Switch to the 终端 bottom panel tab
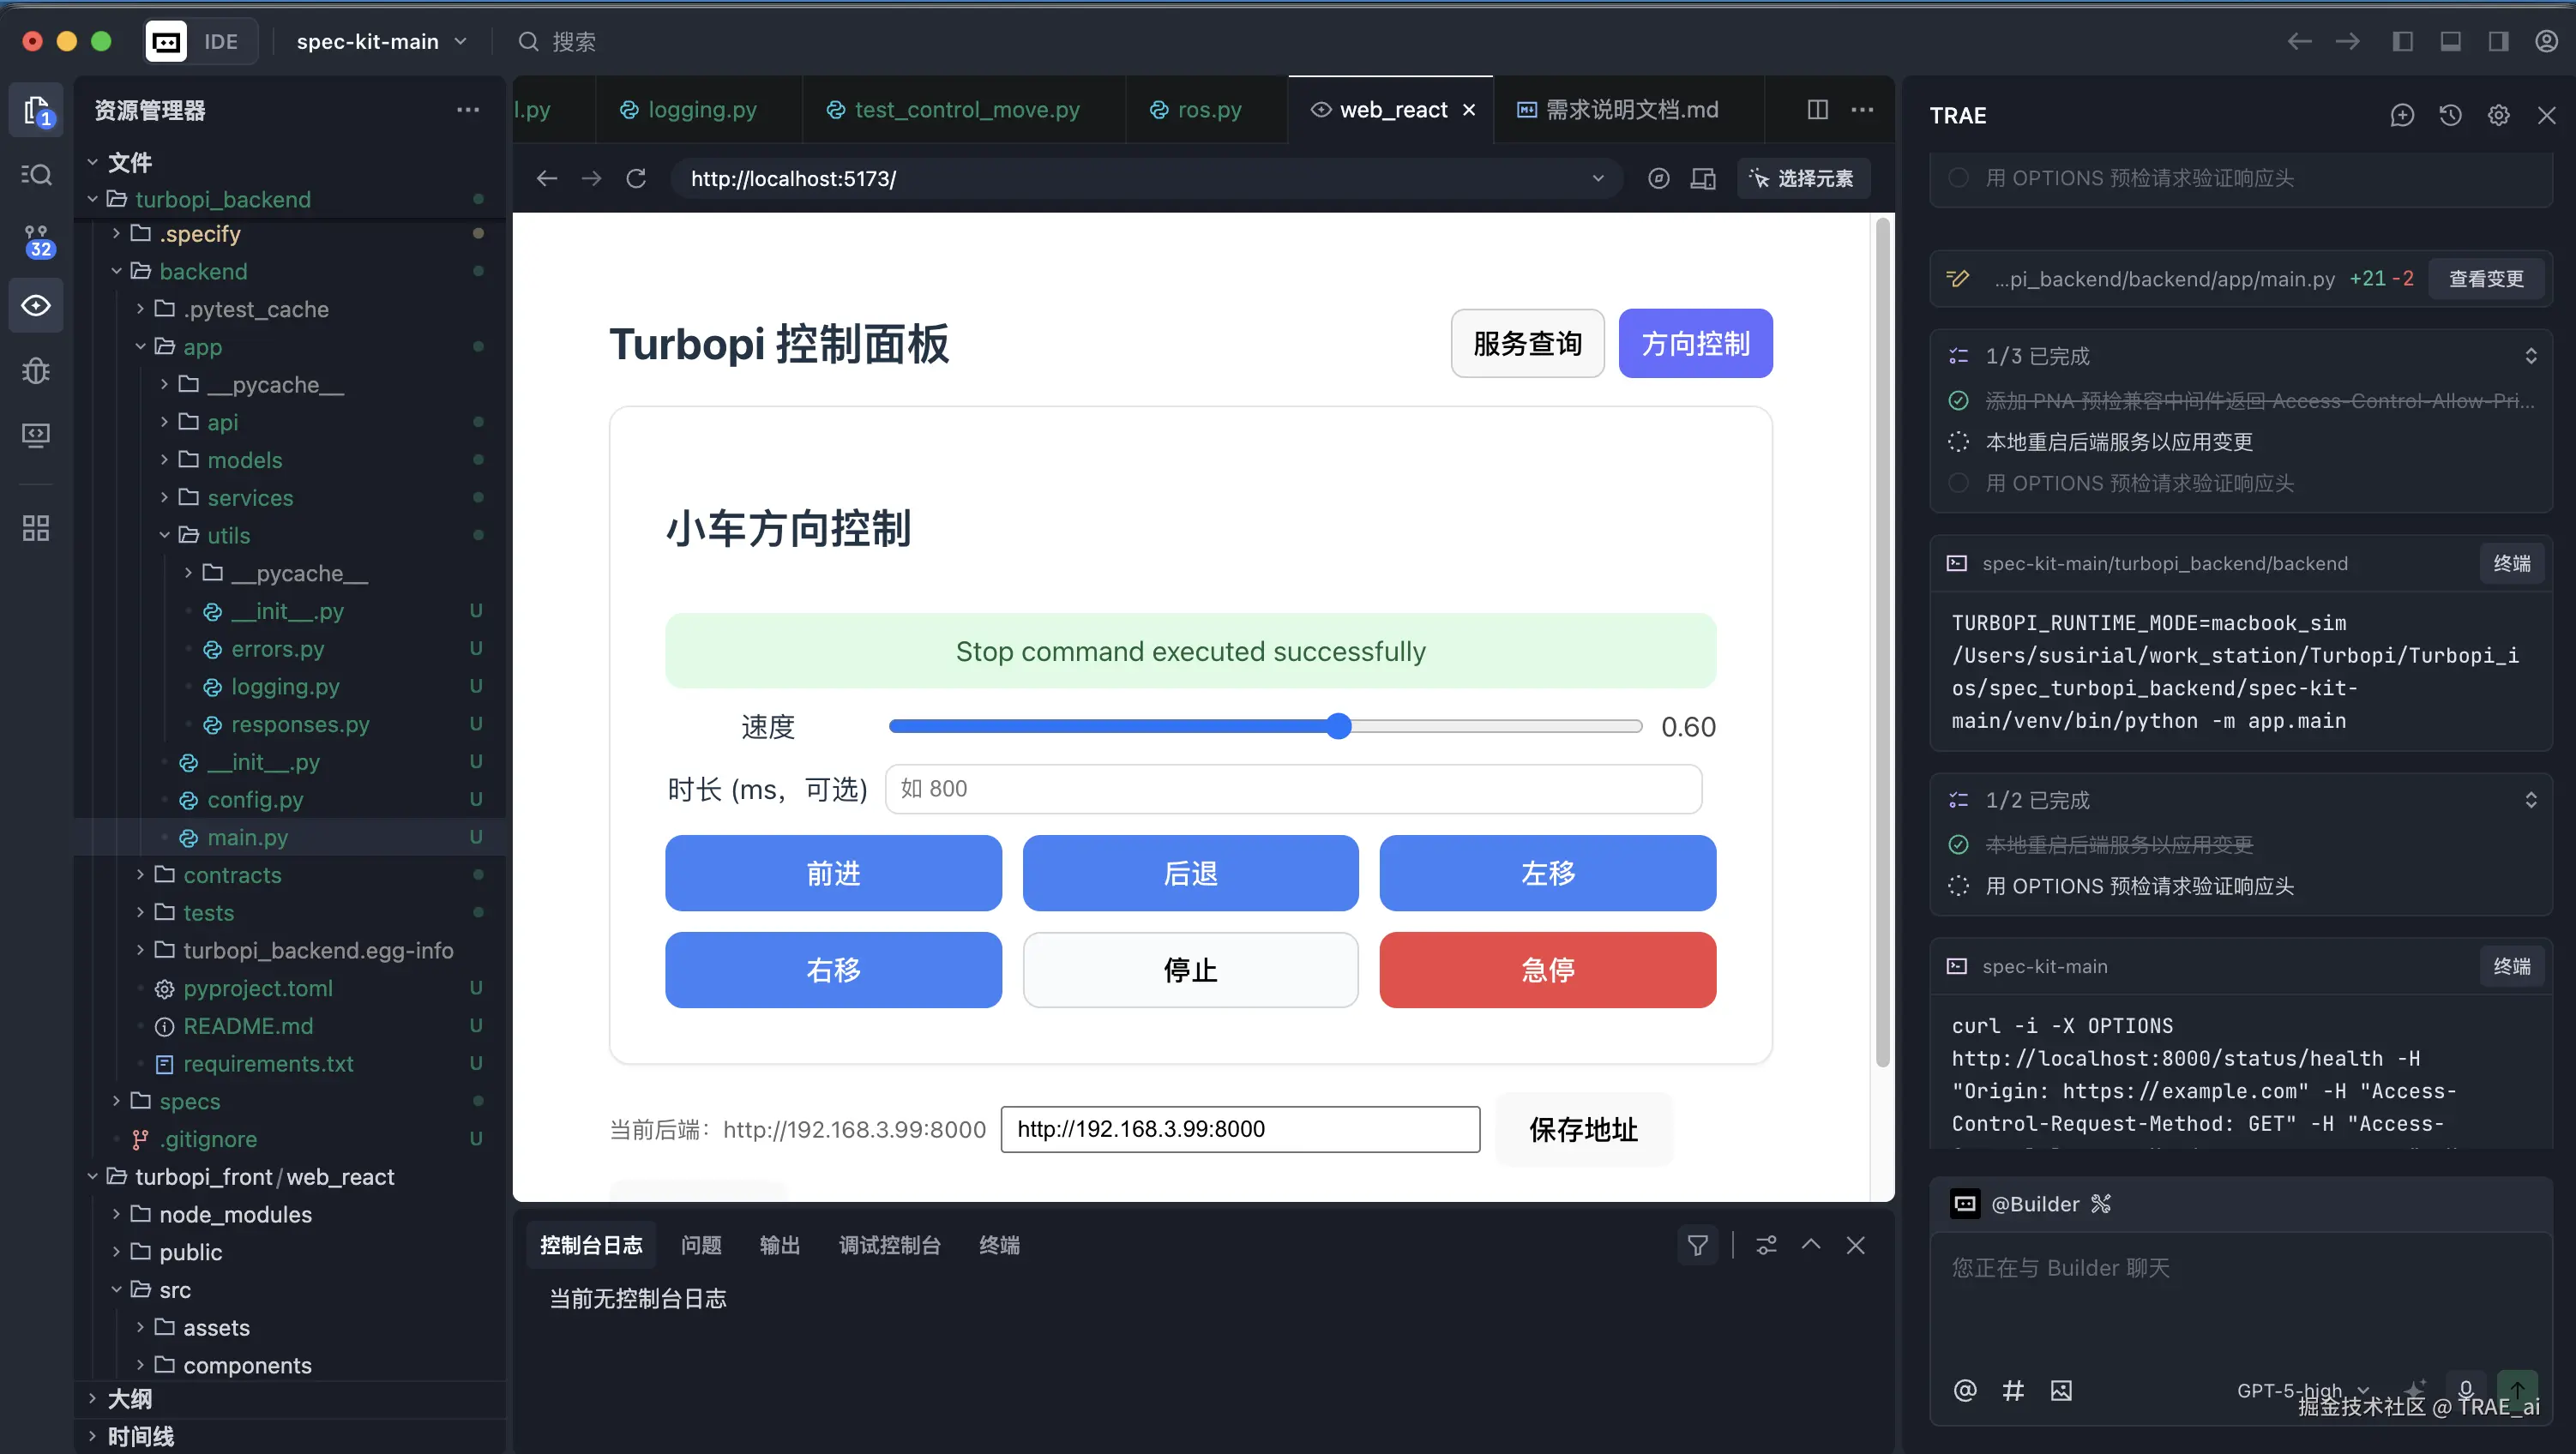Viewport: 2576px width, 1454px height. pos(999,1245)
